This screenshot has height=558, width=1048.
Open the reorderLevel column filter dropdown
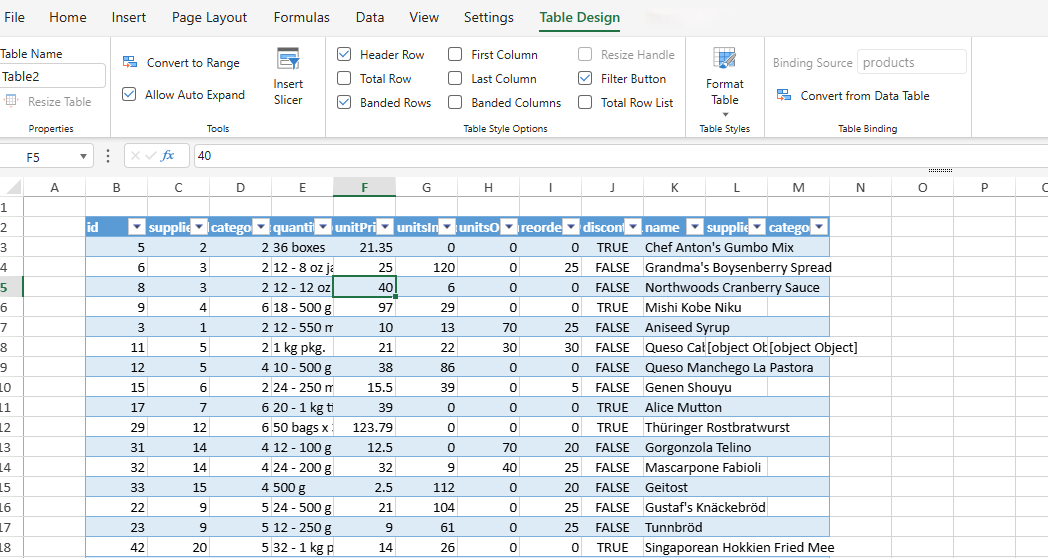point(571,227)
